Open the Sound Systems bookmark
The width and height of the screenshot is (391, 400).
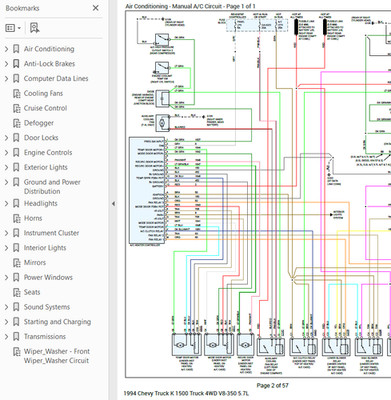47,307
